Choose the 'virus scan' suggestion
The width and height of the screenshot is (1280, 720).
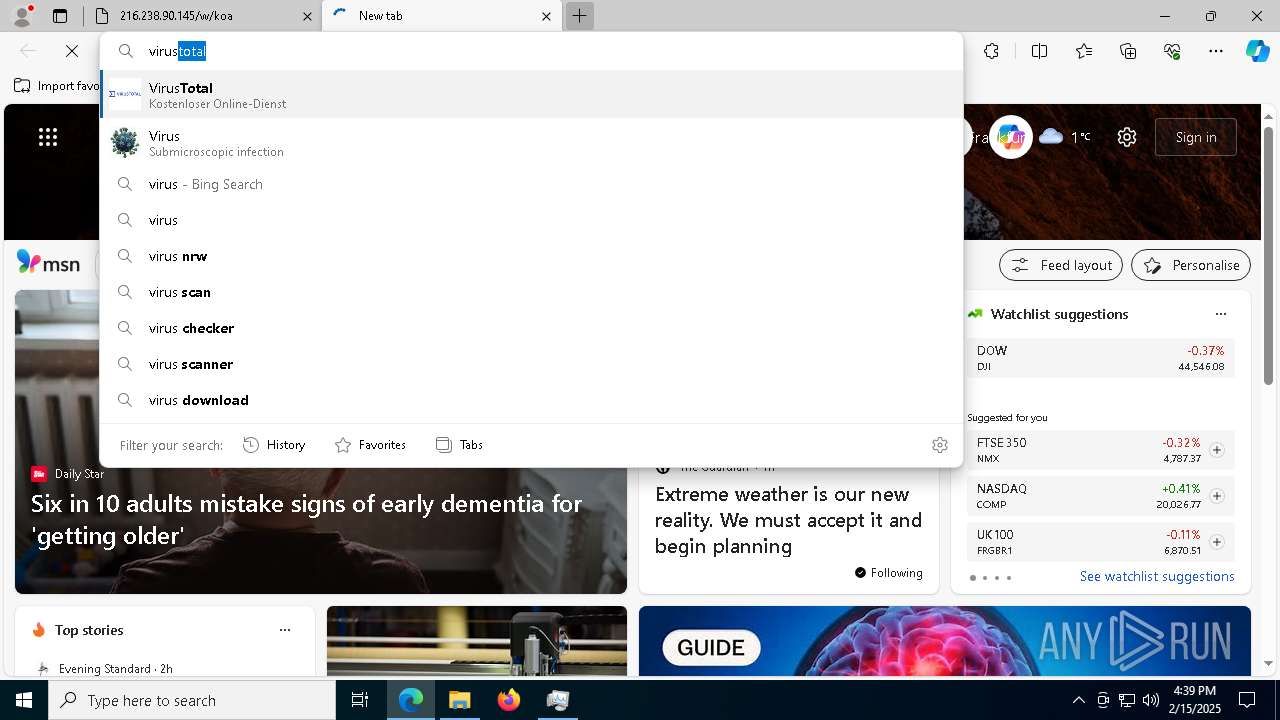tap(531, 292)
